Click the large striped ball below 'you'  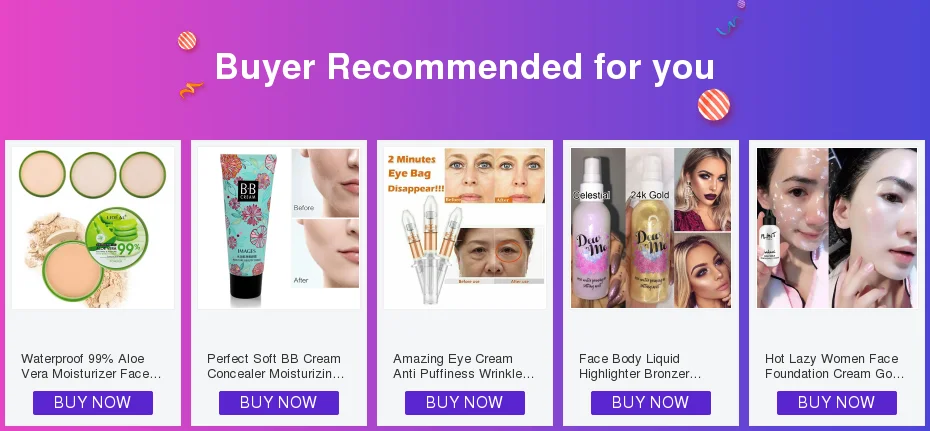tap(714, 105)
